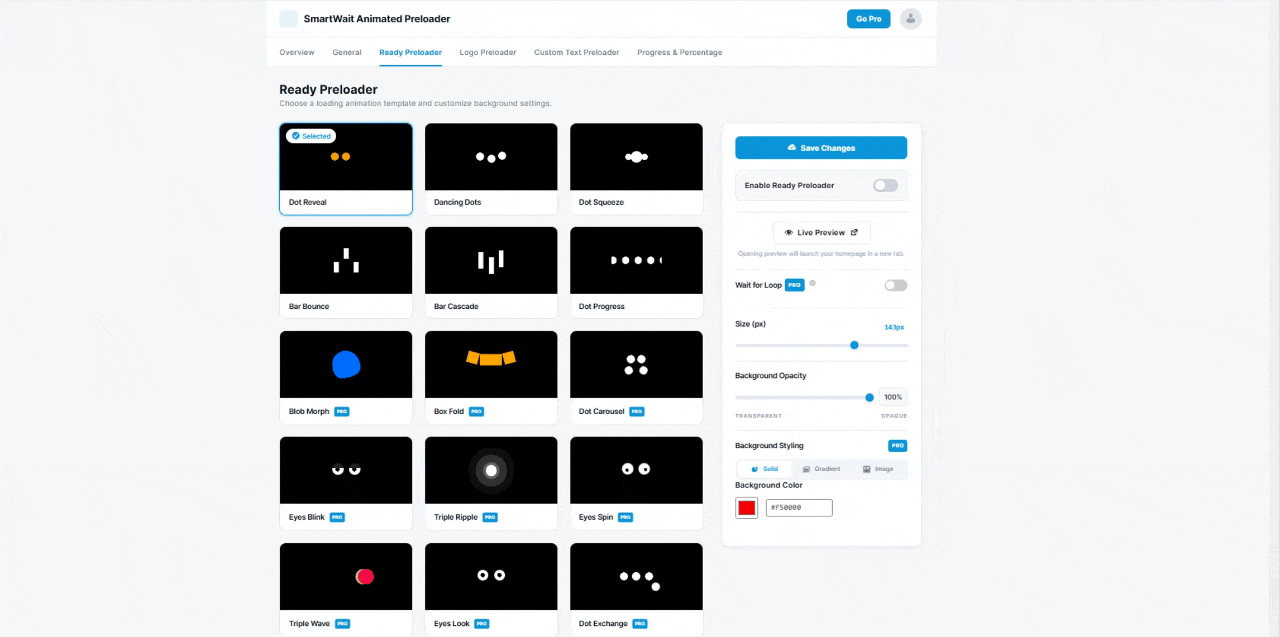This screenshot has width=1280, height=637.
Task: Click the Selected checkmark badge on Dot Reveal
Action: [310, 136]
